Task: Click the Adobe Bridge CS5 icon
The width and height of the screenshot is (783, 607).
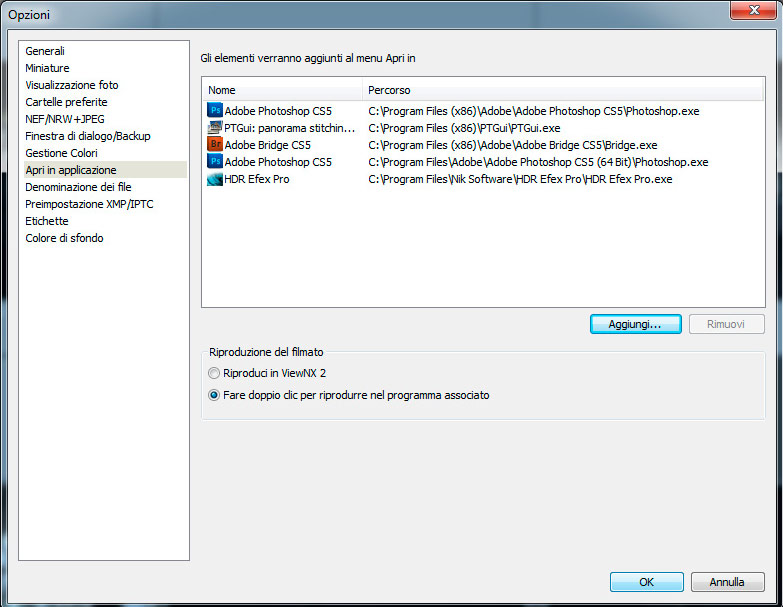Action: point(215,145)
